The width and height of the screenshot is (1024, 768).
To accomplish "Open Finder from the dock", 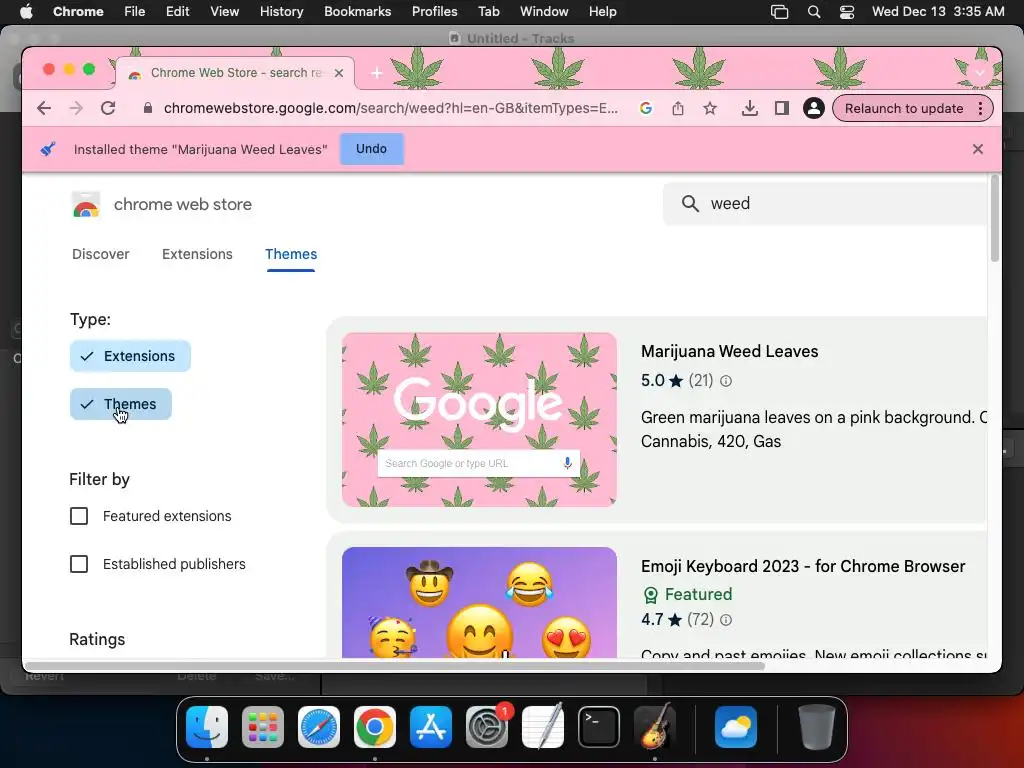I will 207,727.
